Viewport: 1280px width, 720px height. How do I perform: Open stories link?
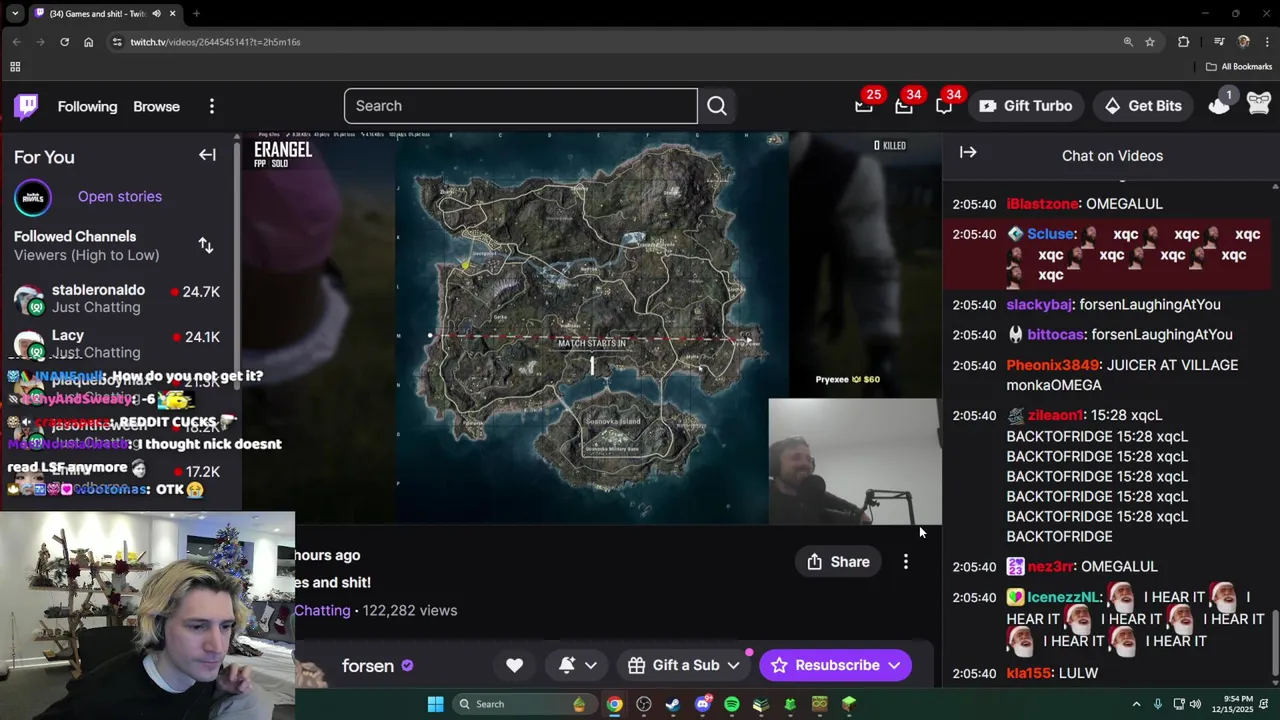(120, 197)
